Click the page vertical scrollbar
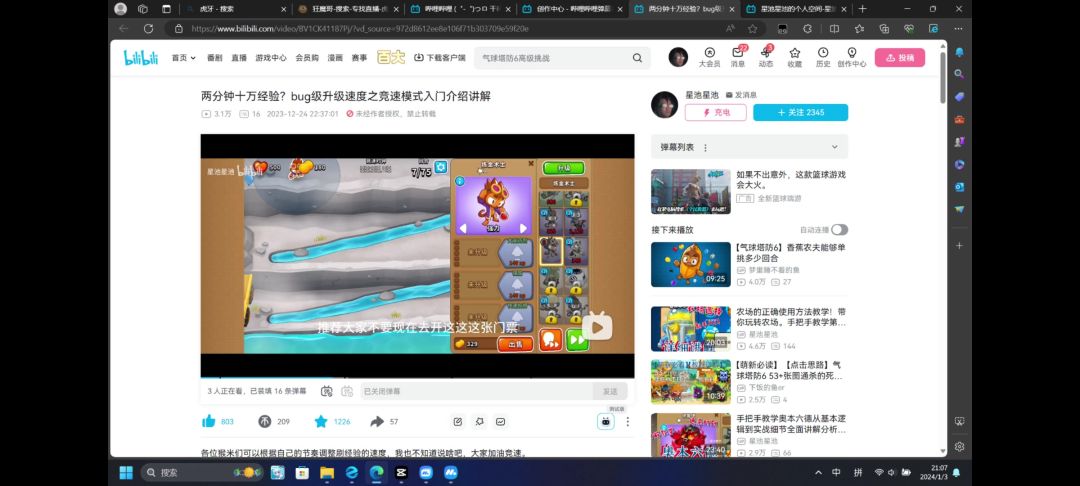 tap(942, 77)
